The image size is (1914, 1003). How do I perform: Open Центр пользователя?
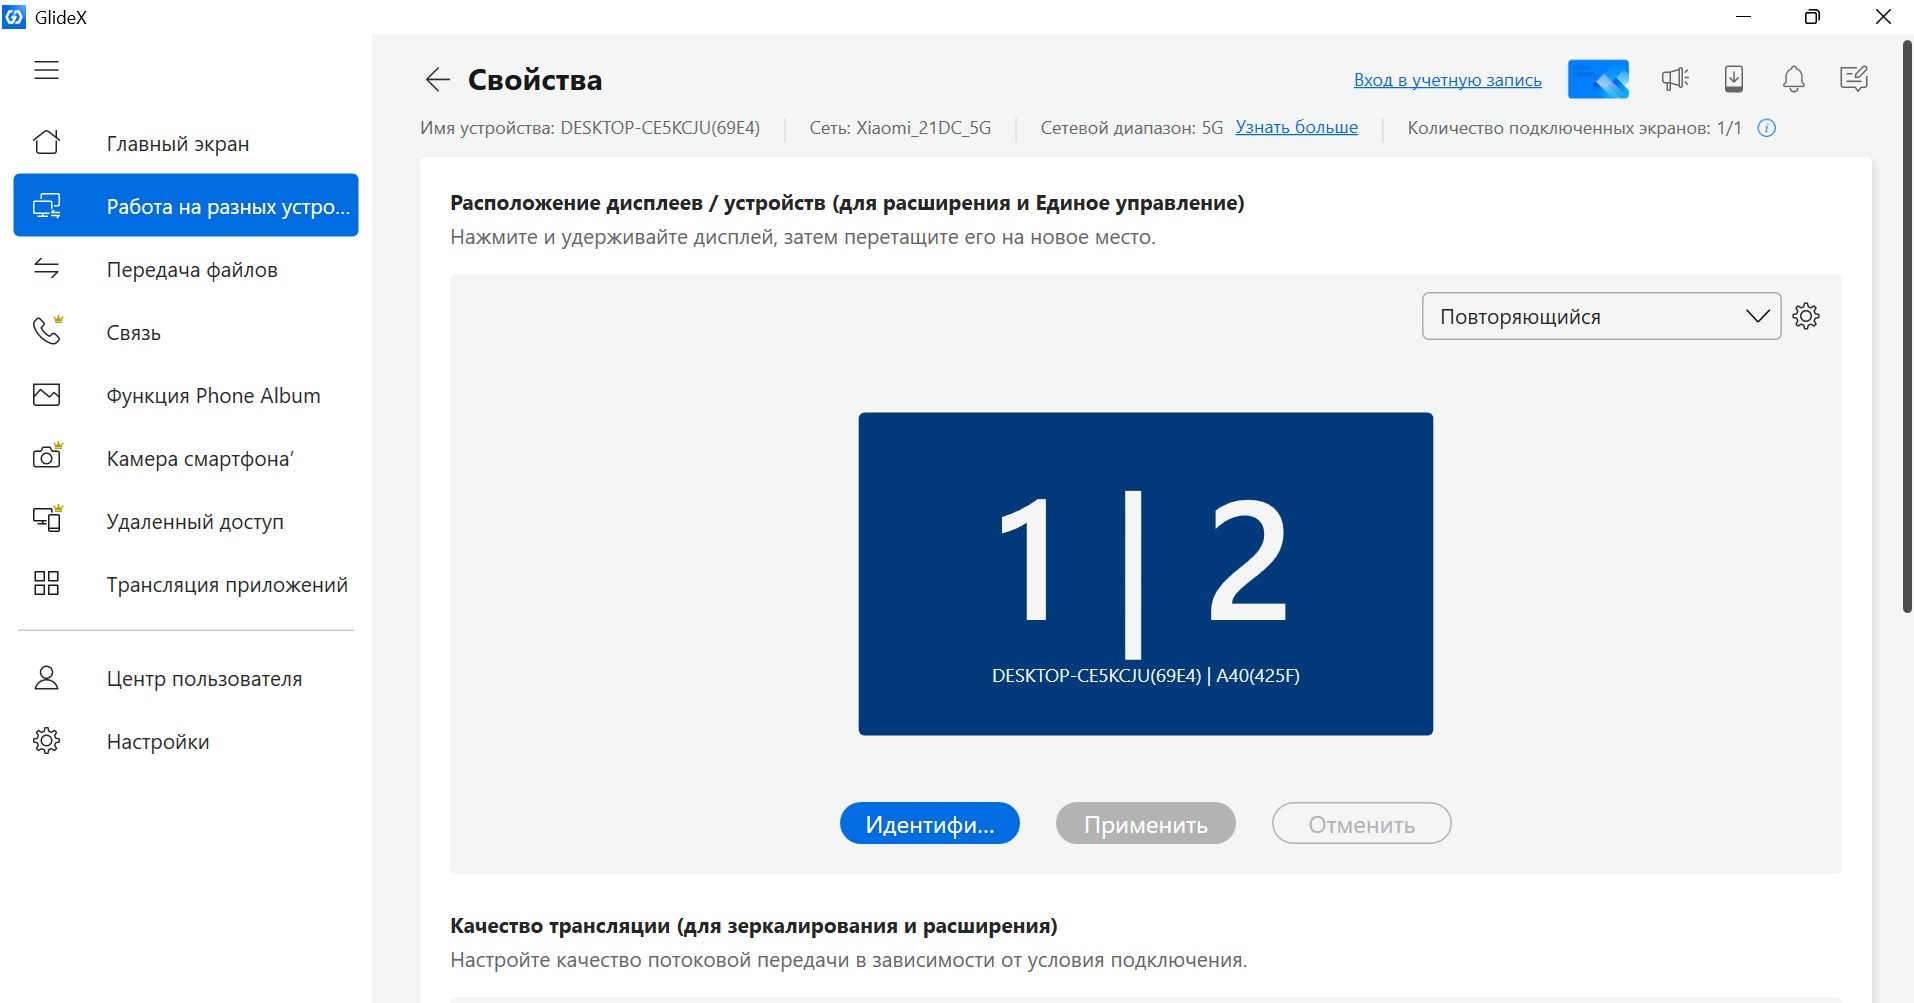point(186,678)
